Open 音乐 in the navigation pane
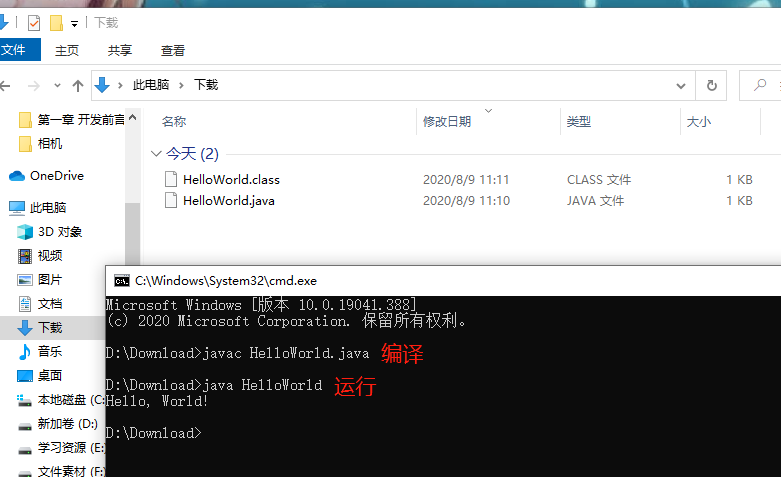This screenshot has height=477, width=781. [40, 351]
